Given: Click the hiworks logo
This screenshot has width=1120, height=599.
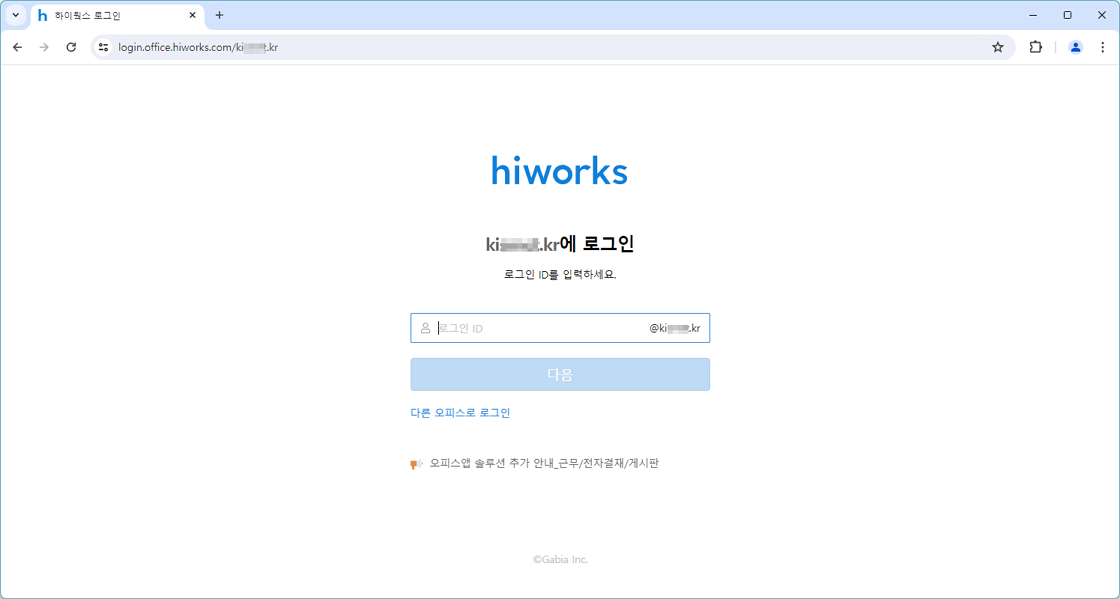Looking at the screenshot, I should coord(559,171).
